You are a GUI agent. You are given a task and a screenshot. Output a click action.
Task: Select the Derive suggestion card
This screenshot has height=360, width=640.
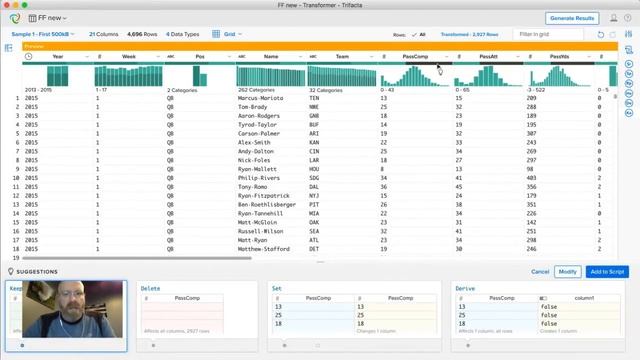click(538, 316)
